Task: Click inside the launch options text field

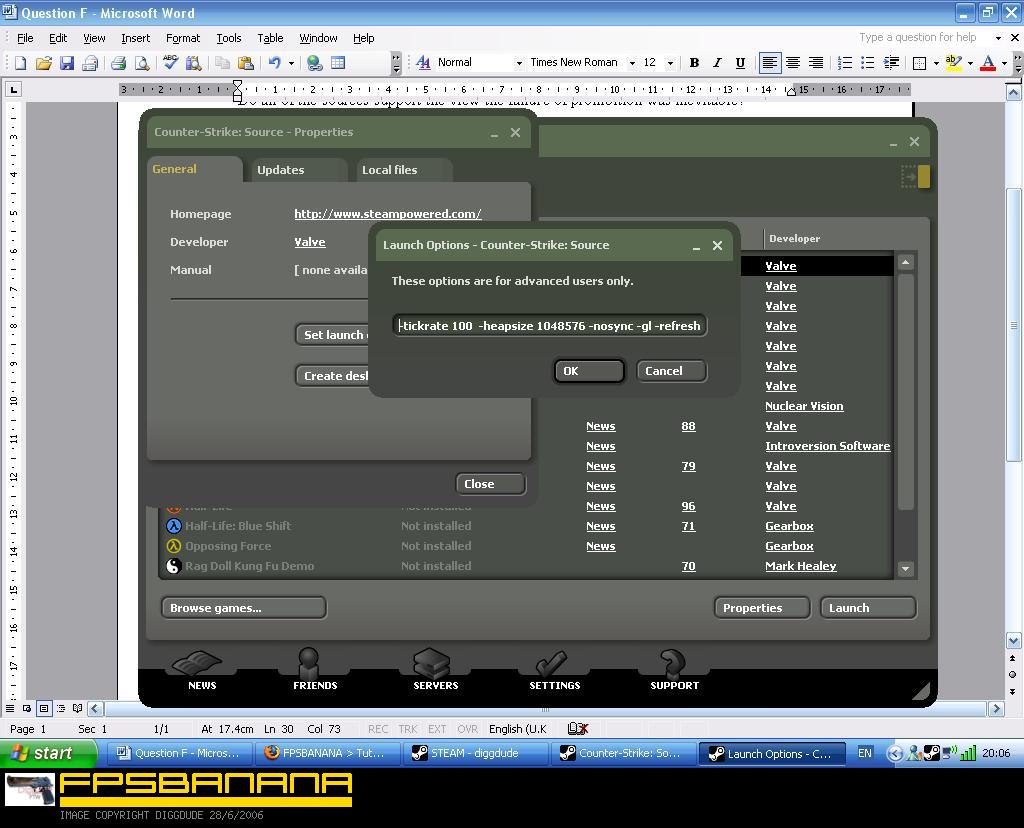Action: (549, 326)
